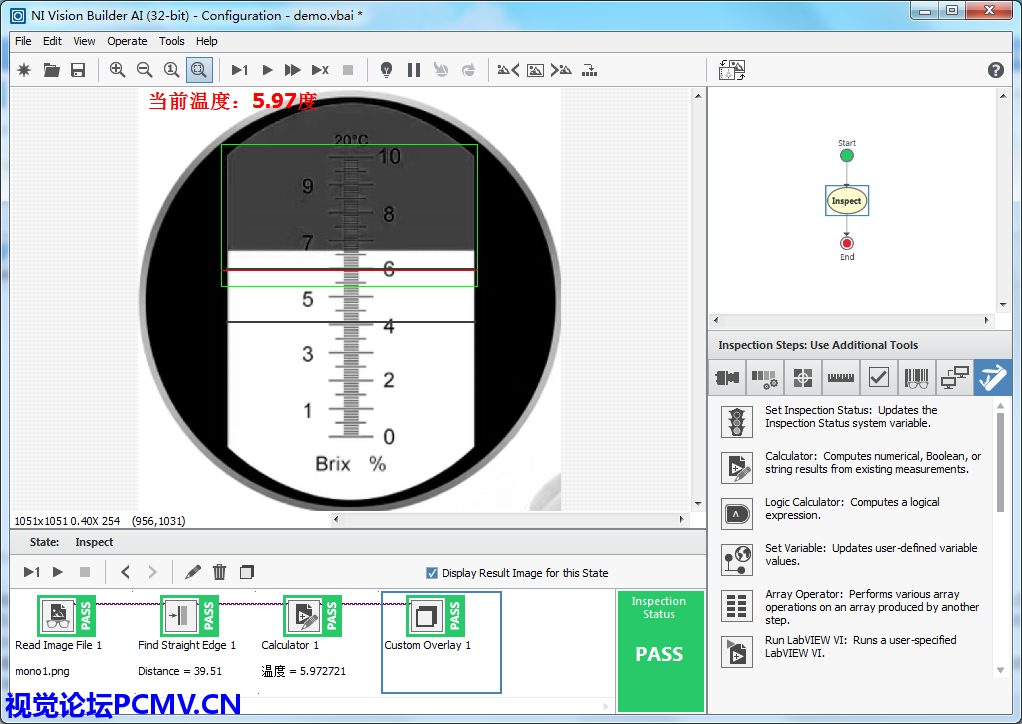This screenshot has height=724, width=1022.
Task: Switch to the Measure Features ruler tab
Action: tap(840, 378)
